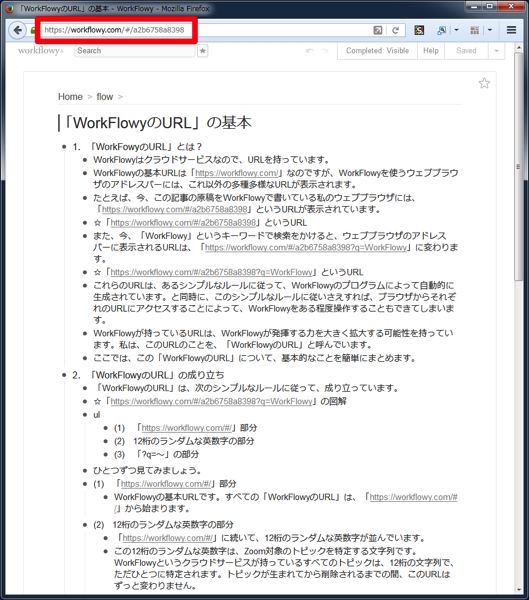
Task: Click the Saved button
Action: (x=466, y=51)
